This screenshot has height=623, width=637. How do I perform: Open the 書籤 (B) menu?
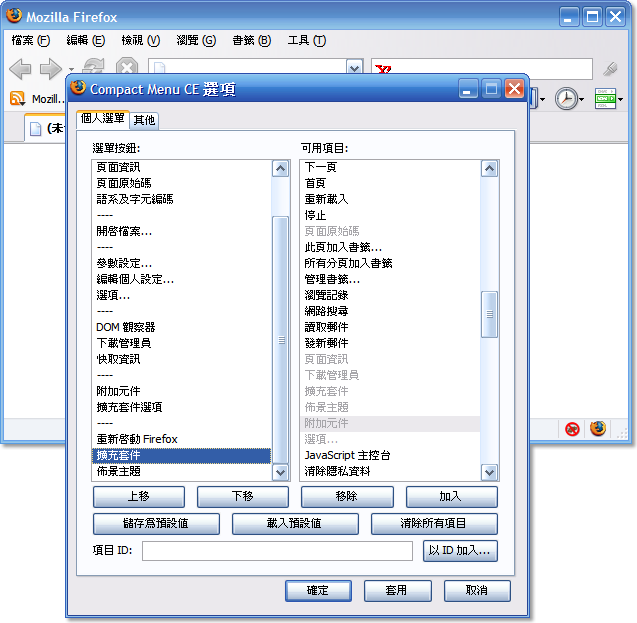click(x=251, y=41)
